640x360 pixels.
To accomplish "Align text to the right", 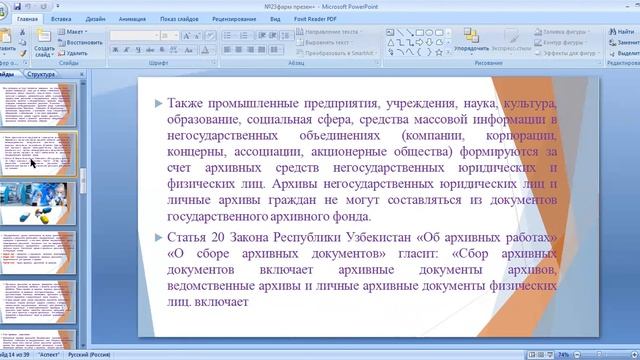I will click(250, 50).
